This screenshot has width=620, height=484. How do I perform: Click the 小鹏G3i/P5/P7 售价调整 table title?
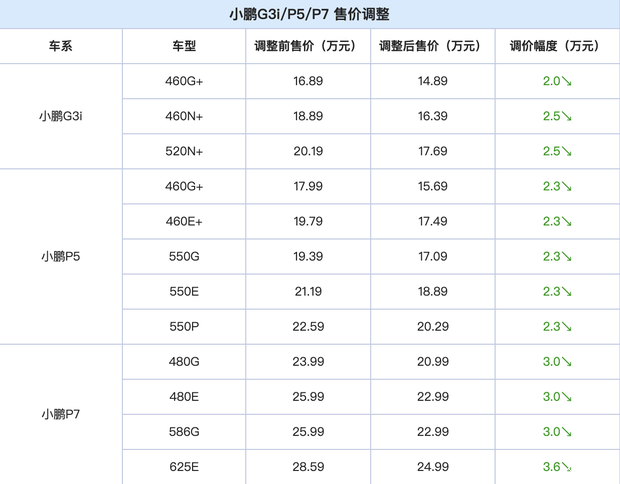[x=309, y=14]
